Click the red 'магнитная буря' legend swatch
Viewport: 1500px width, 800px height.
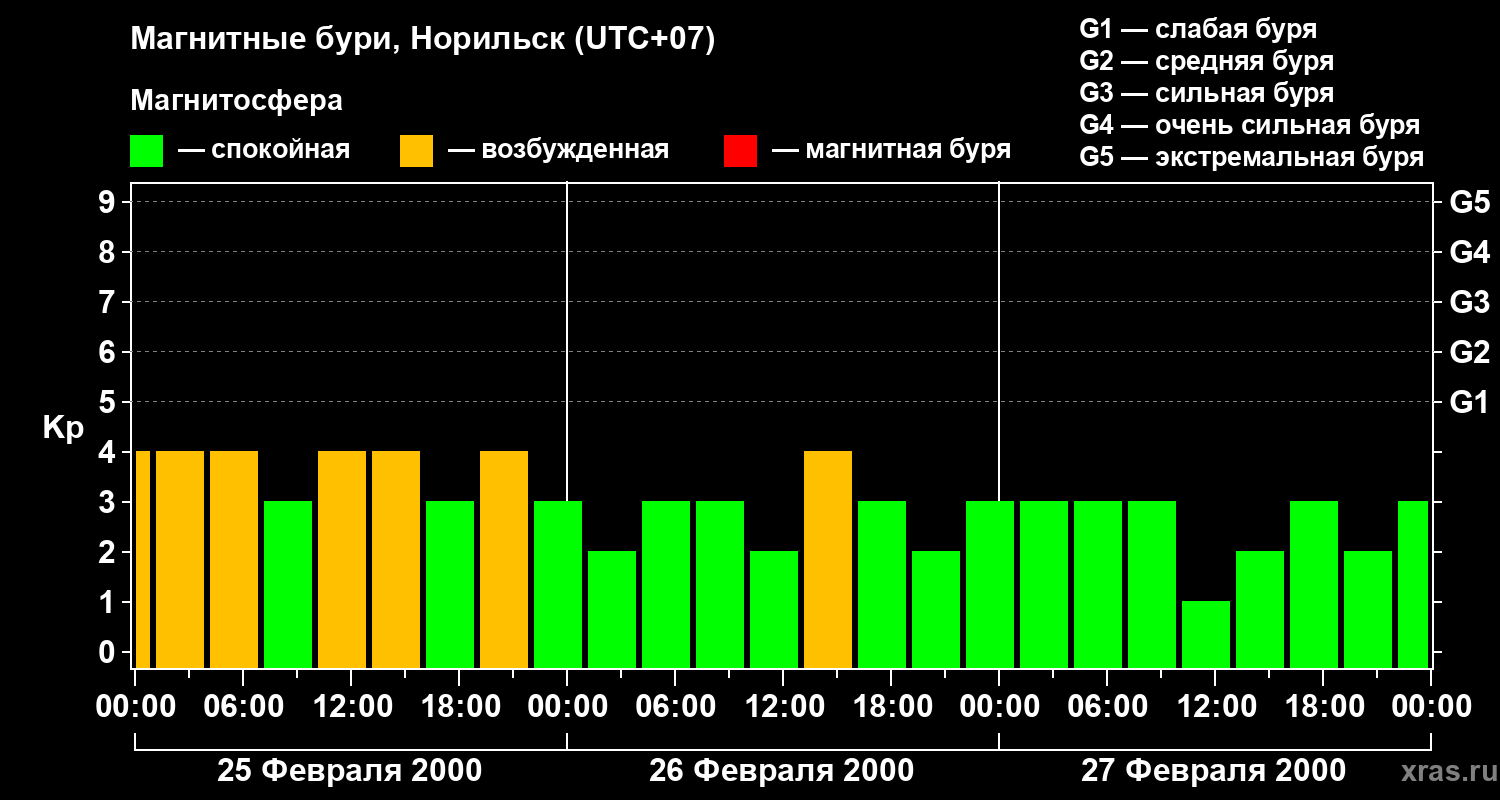coord(740,151)
